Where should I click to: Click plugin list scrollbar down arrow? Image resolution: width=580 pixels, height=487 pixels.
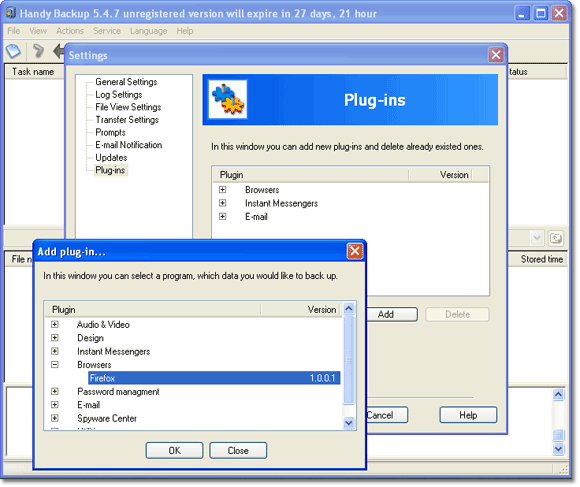pyautogui.click(x=348, y=422)
